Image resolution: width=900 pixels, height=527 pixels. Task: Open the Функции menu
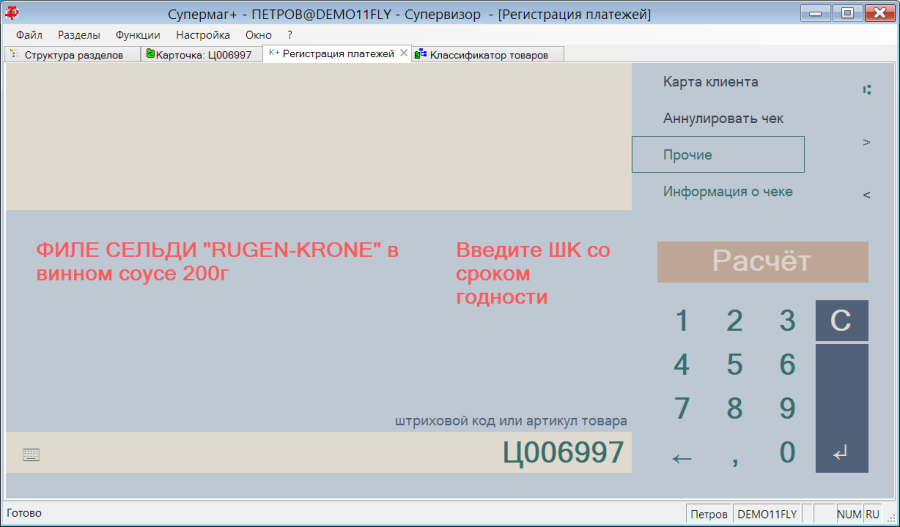[138, 35]
